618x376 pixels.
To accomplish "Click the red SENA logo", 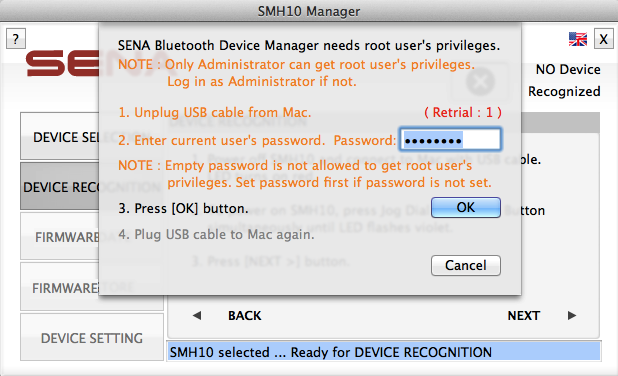I will click(62, 63).
